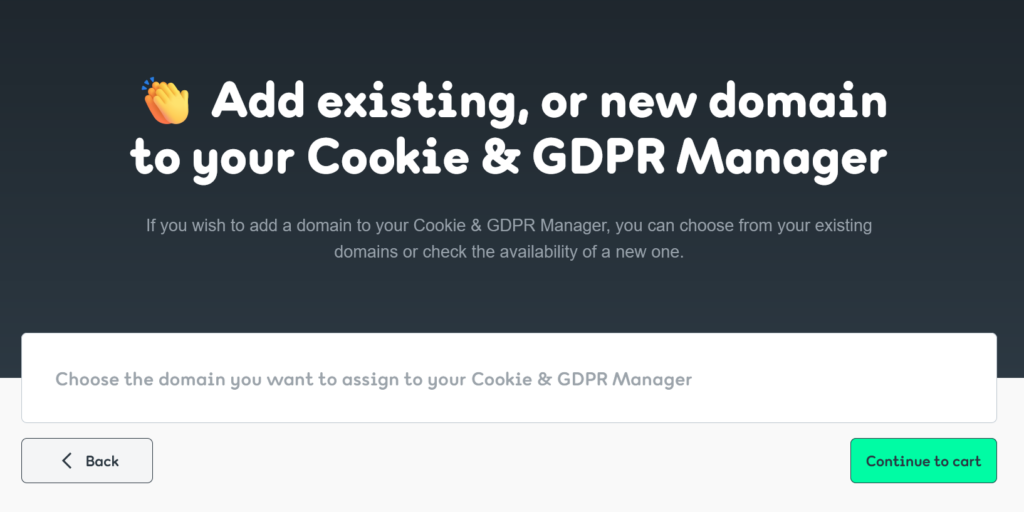Click the word 'domain' in heading first line

click(797, 102)
